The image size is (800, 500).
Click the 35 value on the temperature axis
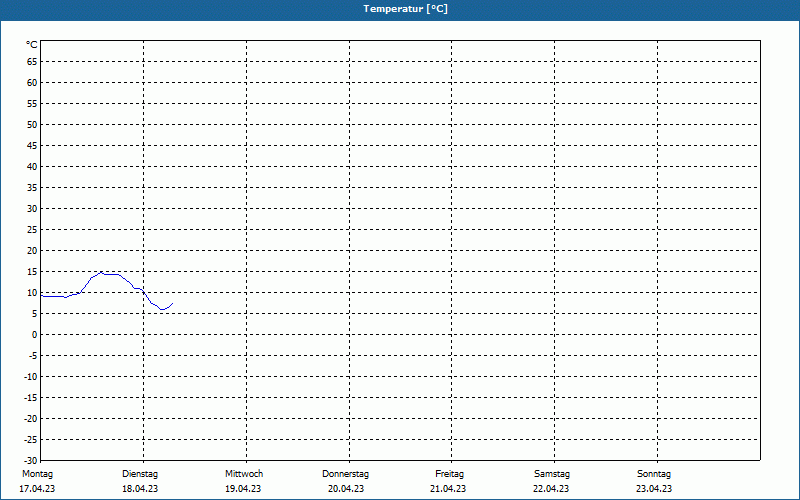pyautogui.click(x=32, y=188)
